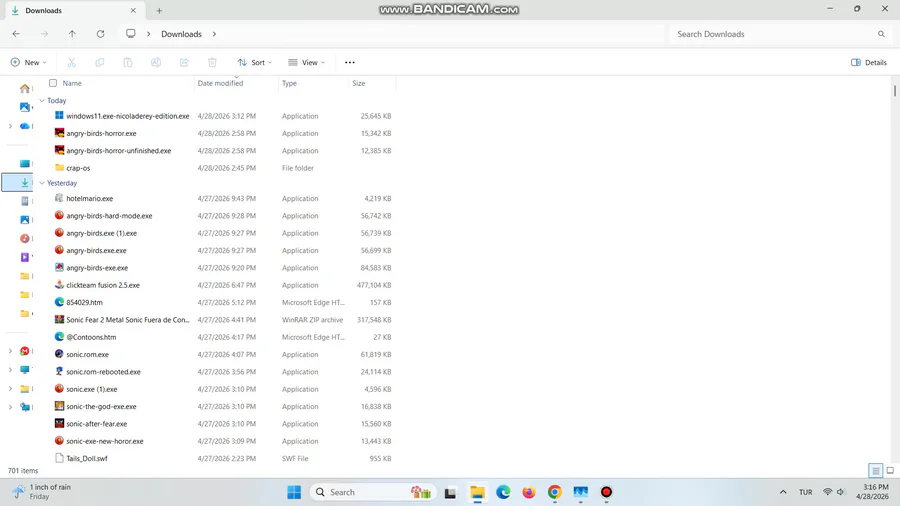900x506 pixels.
Task: Click the Delete trash icon in toolbar
Action: (212, 63)
